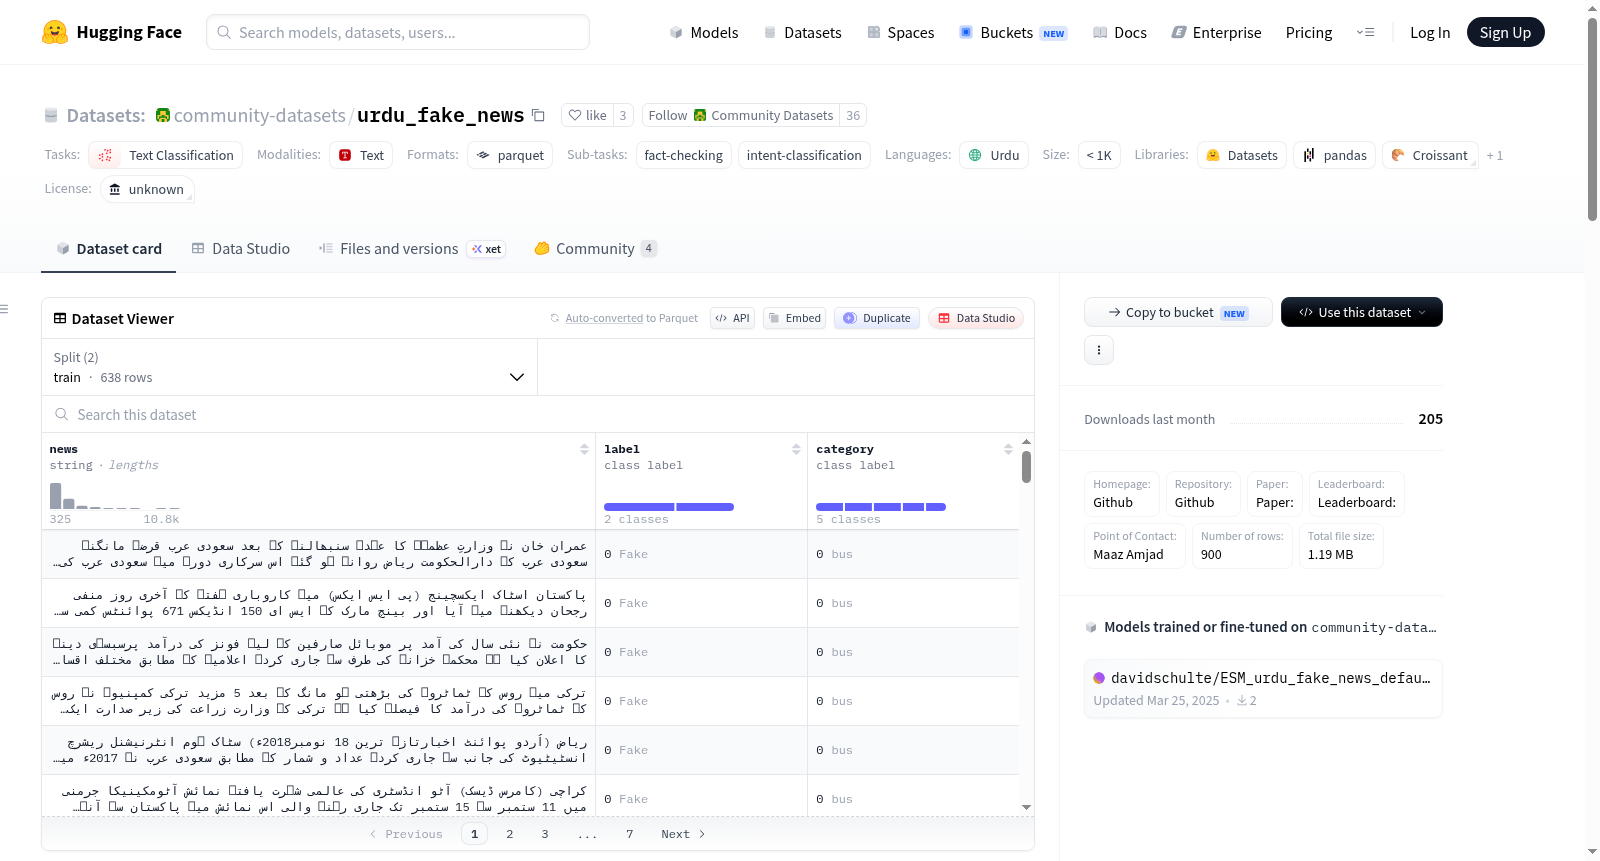Viewport: 1600px width, 861px height.
Task: Click the news lengths histogram
Action: [115, 496]
